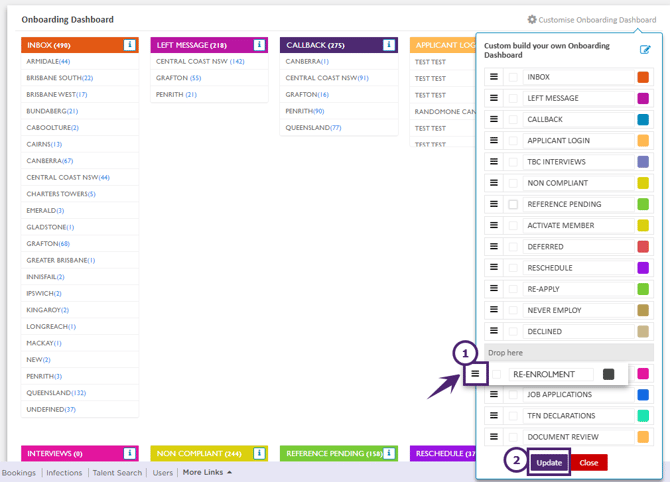The width and height of the screenshot is (670, 482).
Task: Toggle the DOCUMENT REVIEW checkbox
Action: pos(513,437)
